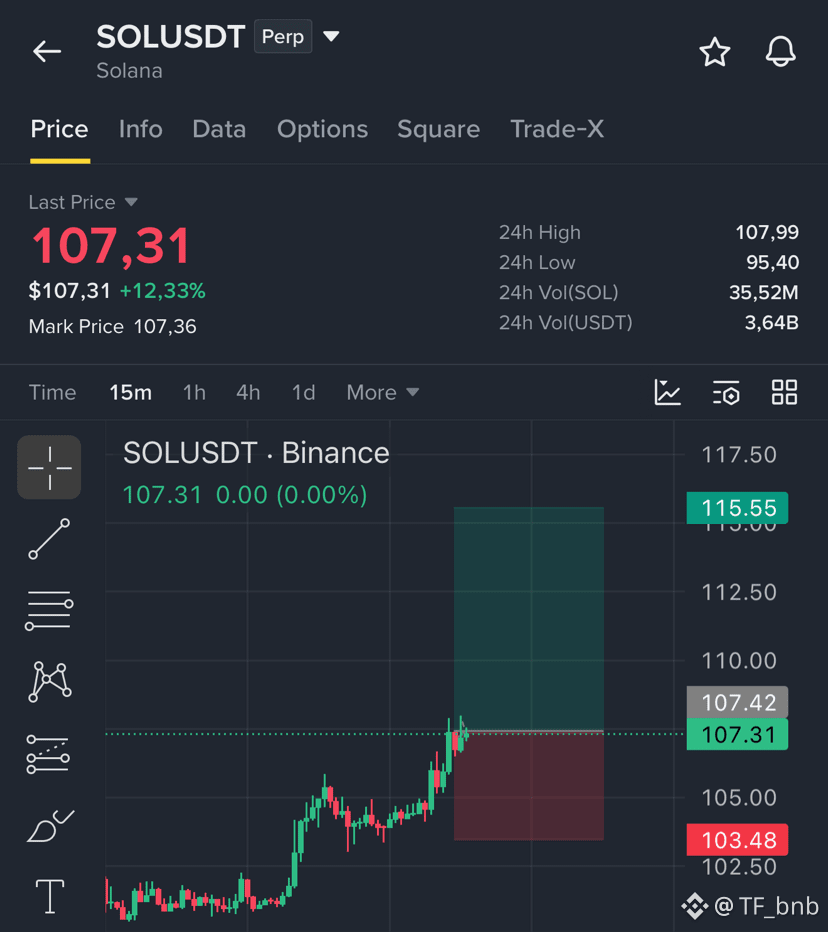Select the 1d chart interval

[x=303, y=392]
